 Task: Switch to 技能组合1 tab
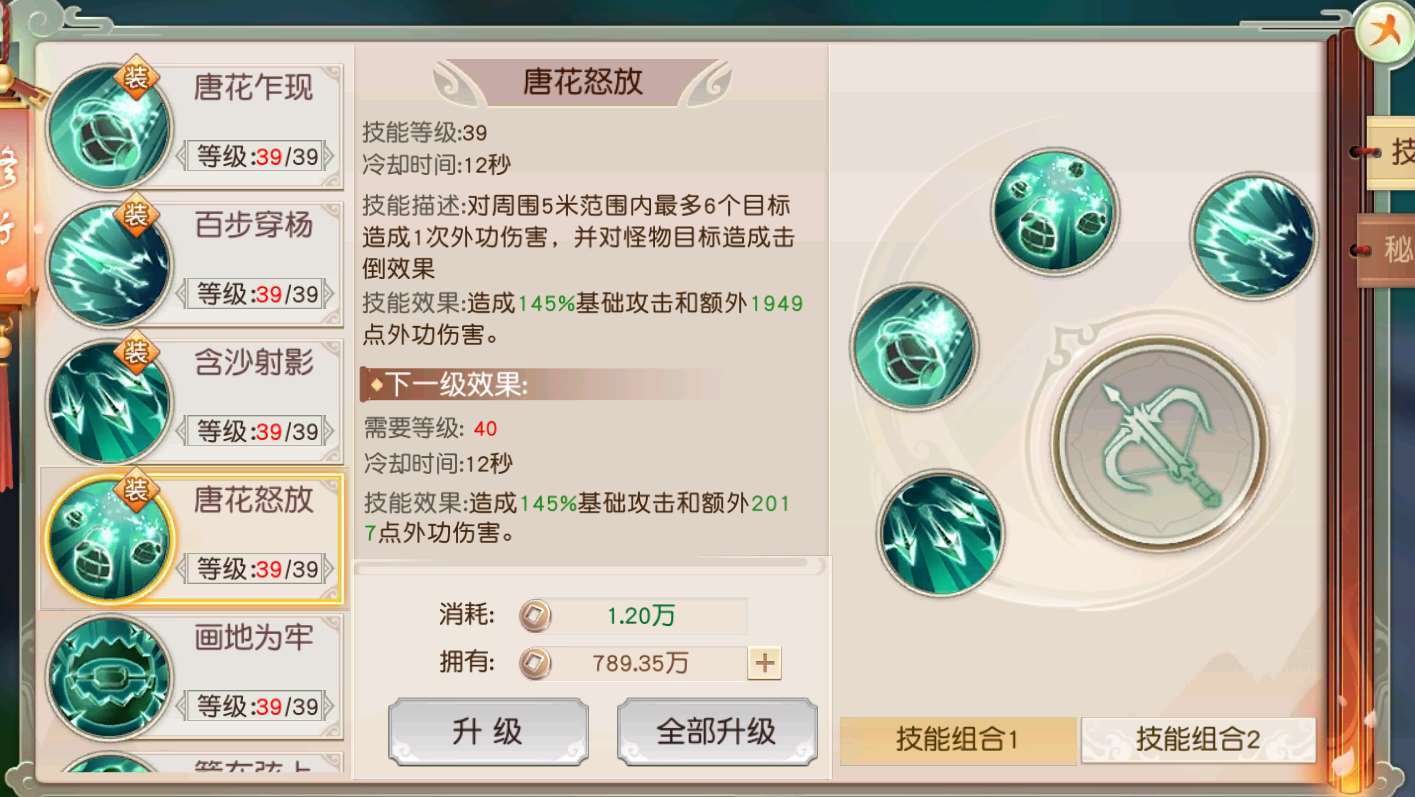point(958,741)
